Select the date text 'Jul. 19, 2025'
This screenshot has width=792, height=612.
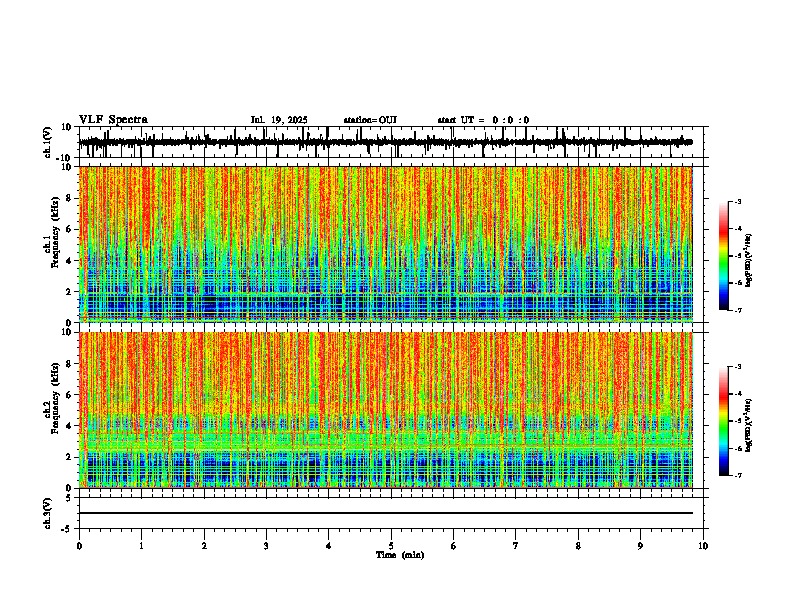click(279, 120)
